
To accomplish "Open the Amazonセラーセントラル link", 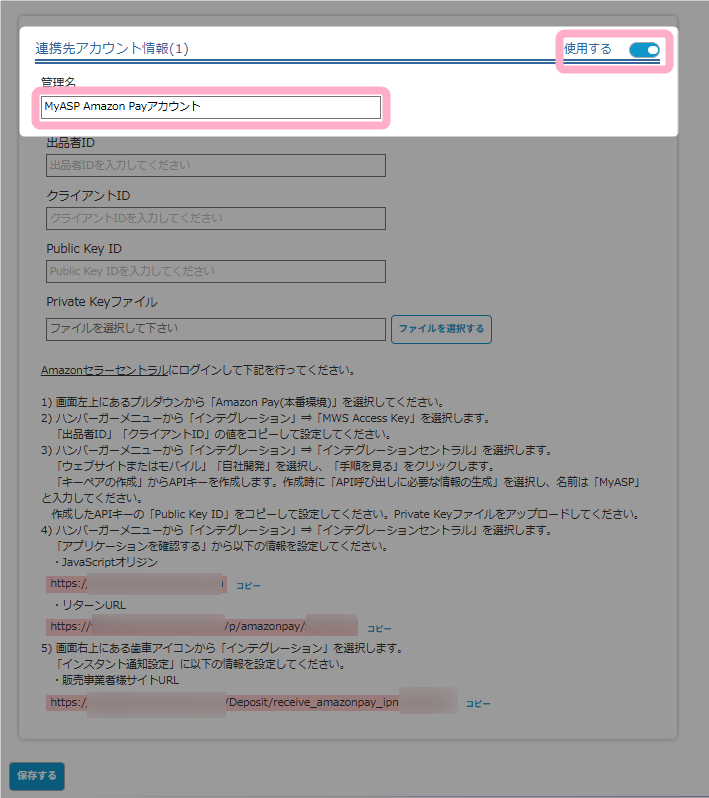I will click(104, 370).
